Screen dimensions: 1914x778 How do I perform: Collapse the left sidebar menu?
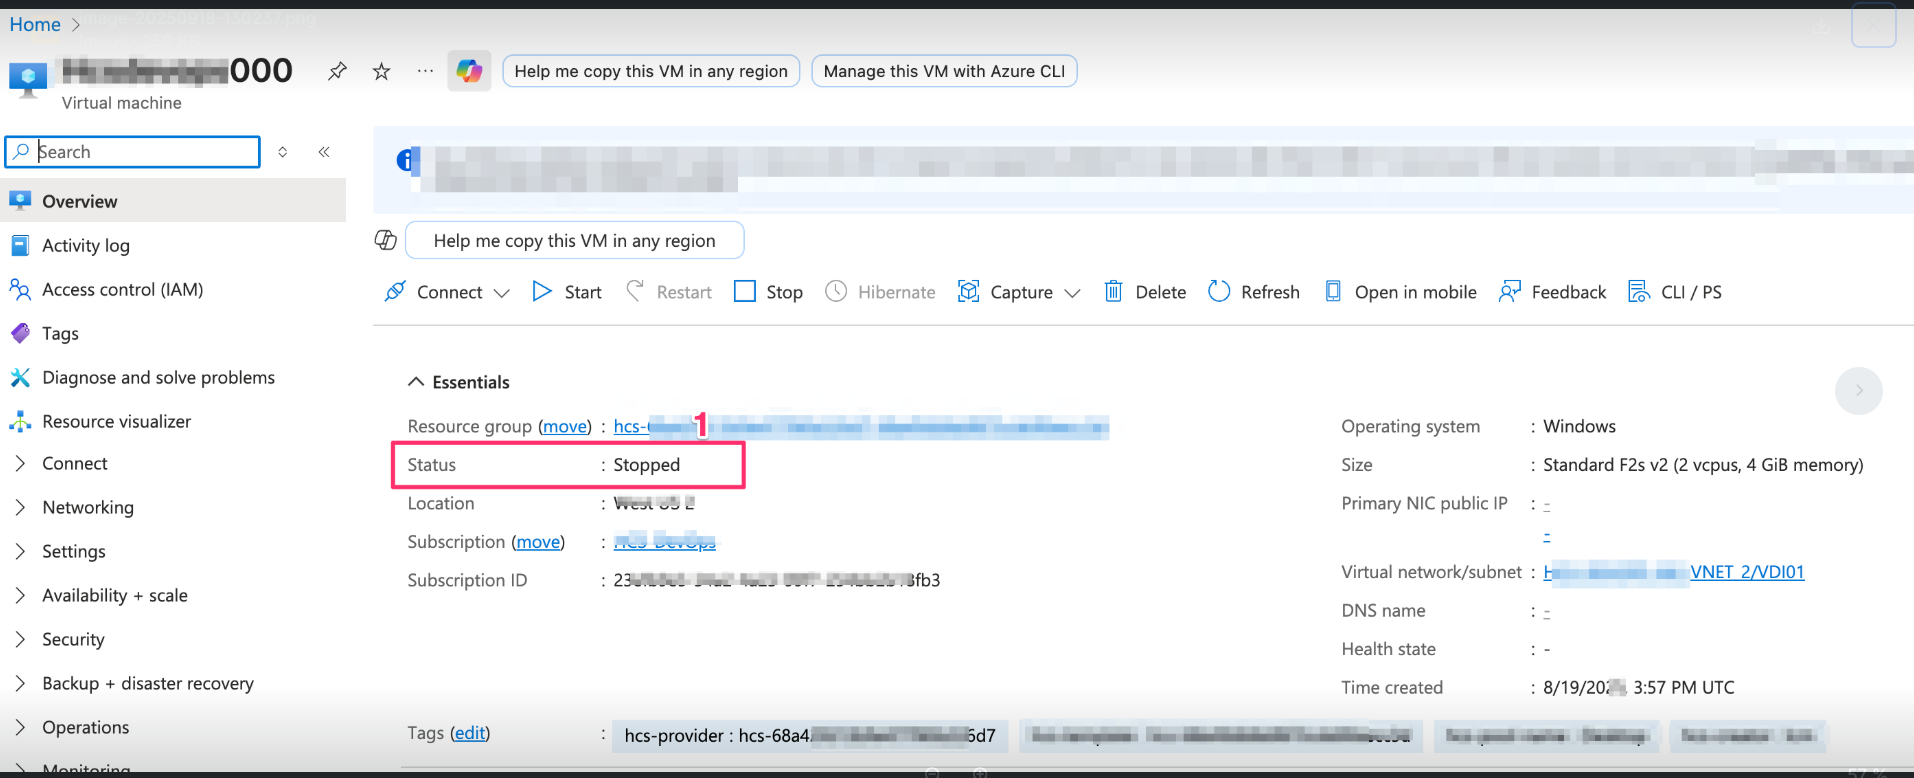(324, 152)
